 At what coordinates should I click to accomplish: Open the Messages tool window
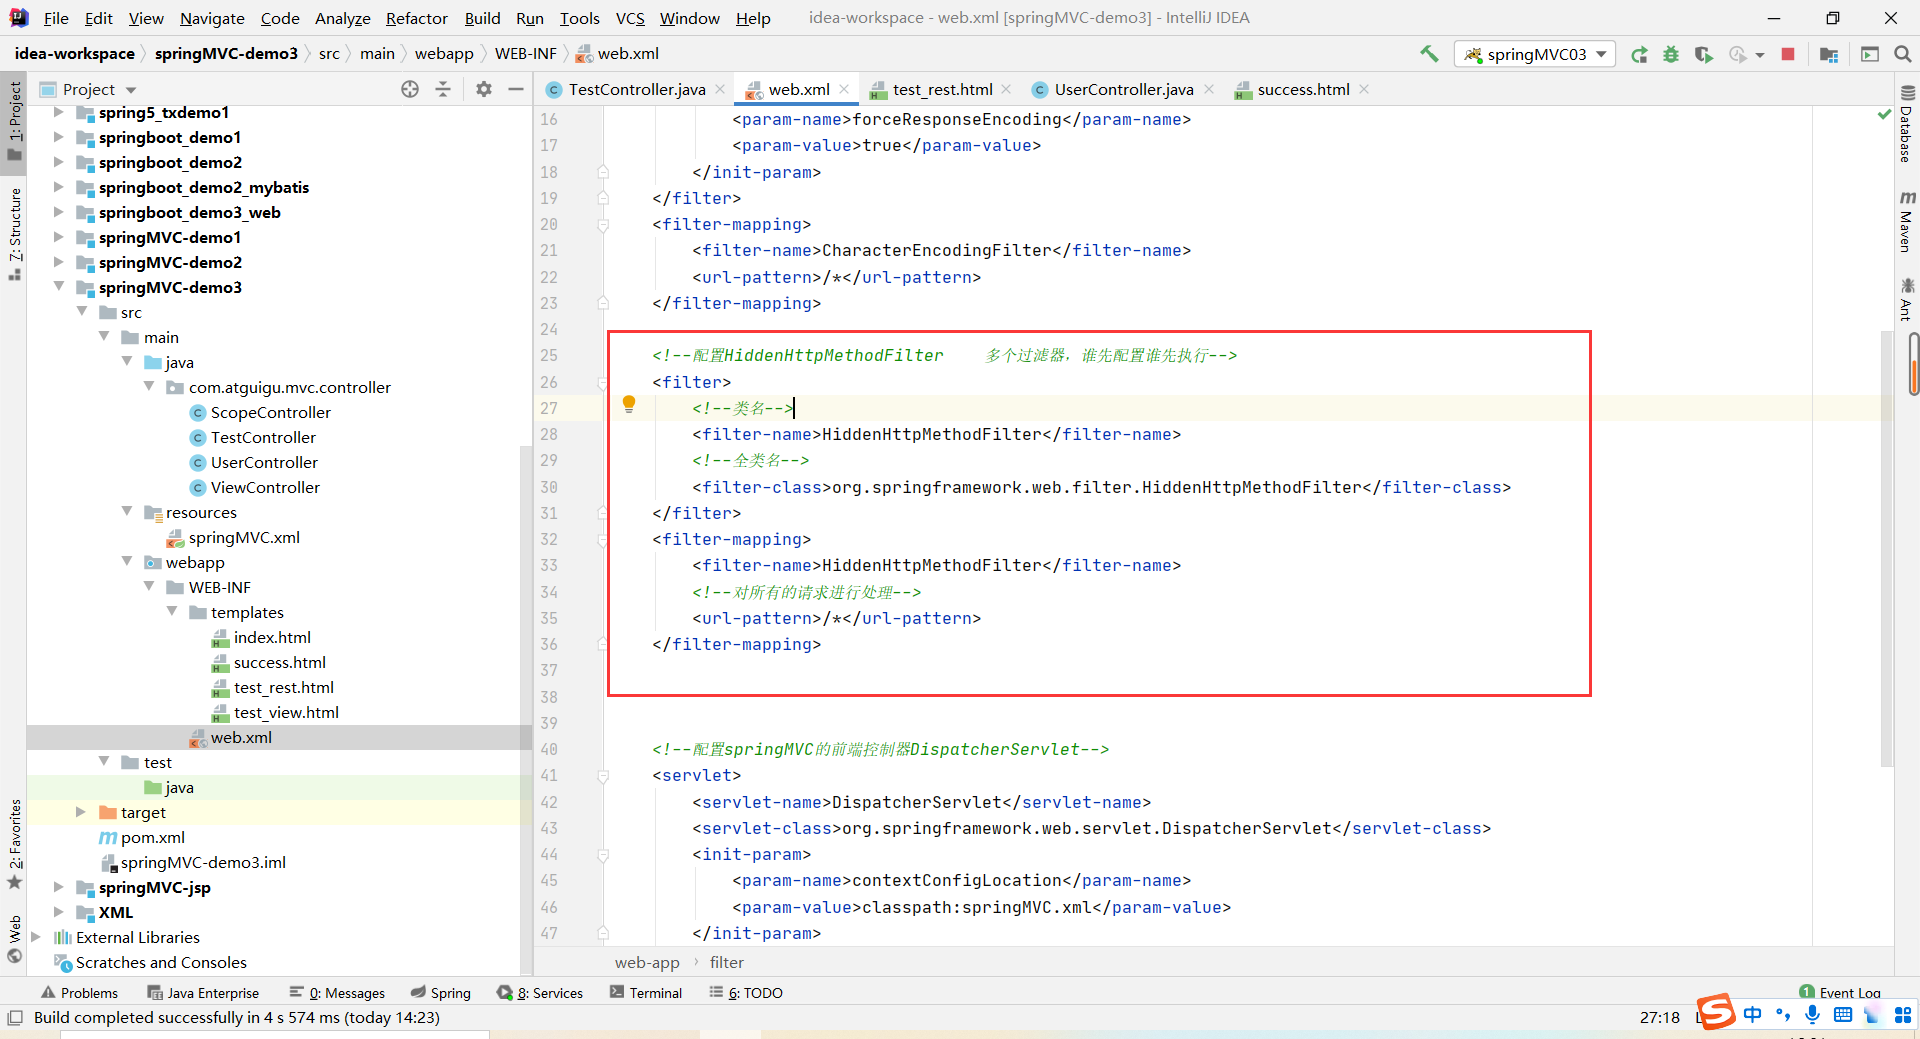(x=337, y=993)
